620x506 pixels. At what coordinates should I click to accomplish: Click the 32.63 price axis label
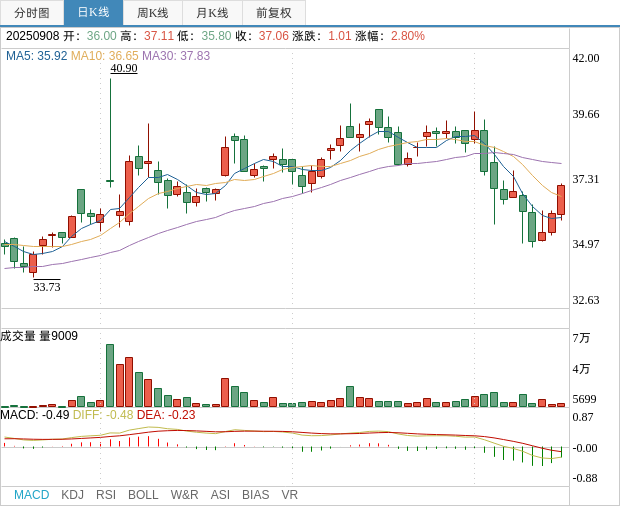click(586, 300)
